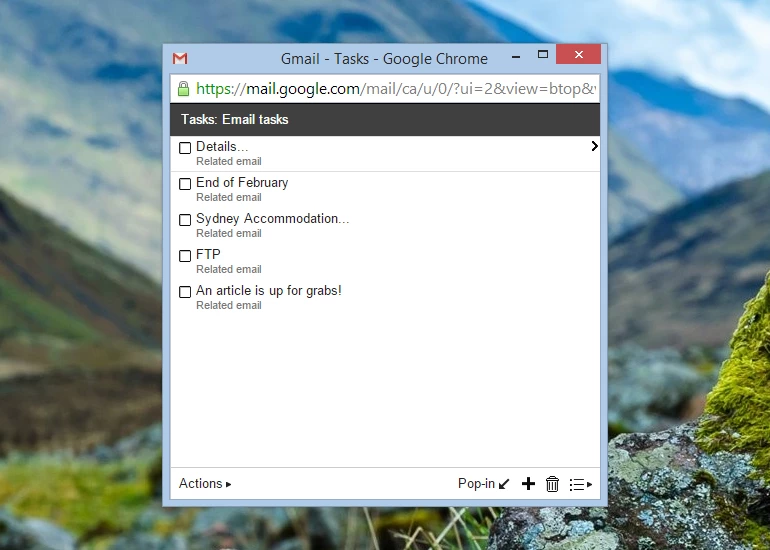Click the green padlock security icon
Image resolution: width=770 pixels, height=550 pixels.
click(183, 89)
